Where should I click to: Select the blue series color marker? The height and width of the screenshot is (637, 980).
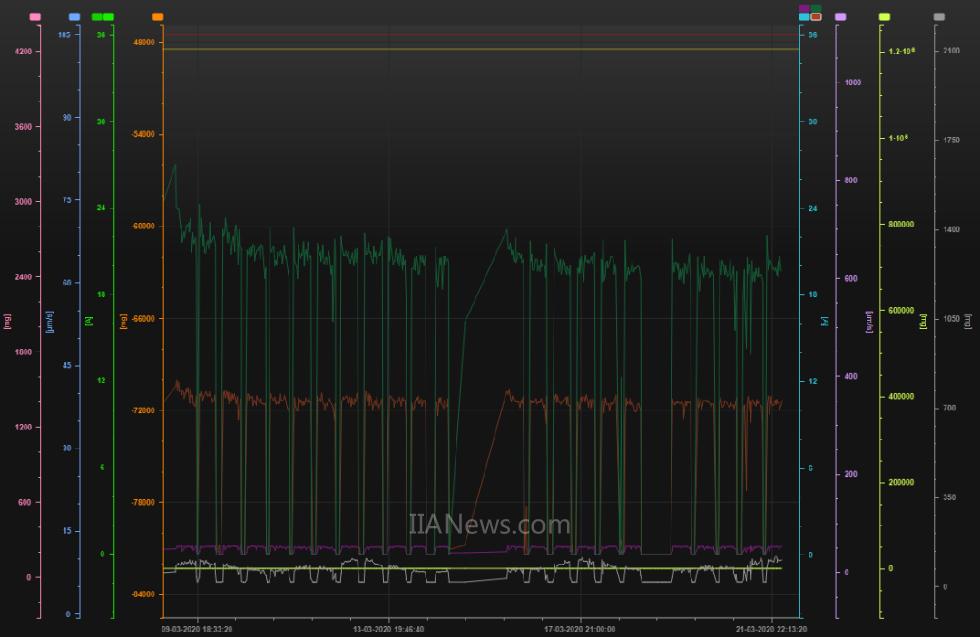click(x=74, y=17)
